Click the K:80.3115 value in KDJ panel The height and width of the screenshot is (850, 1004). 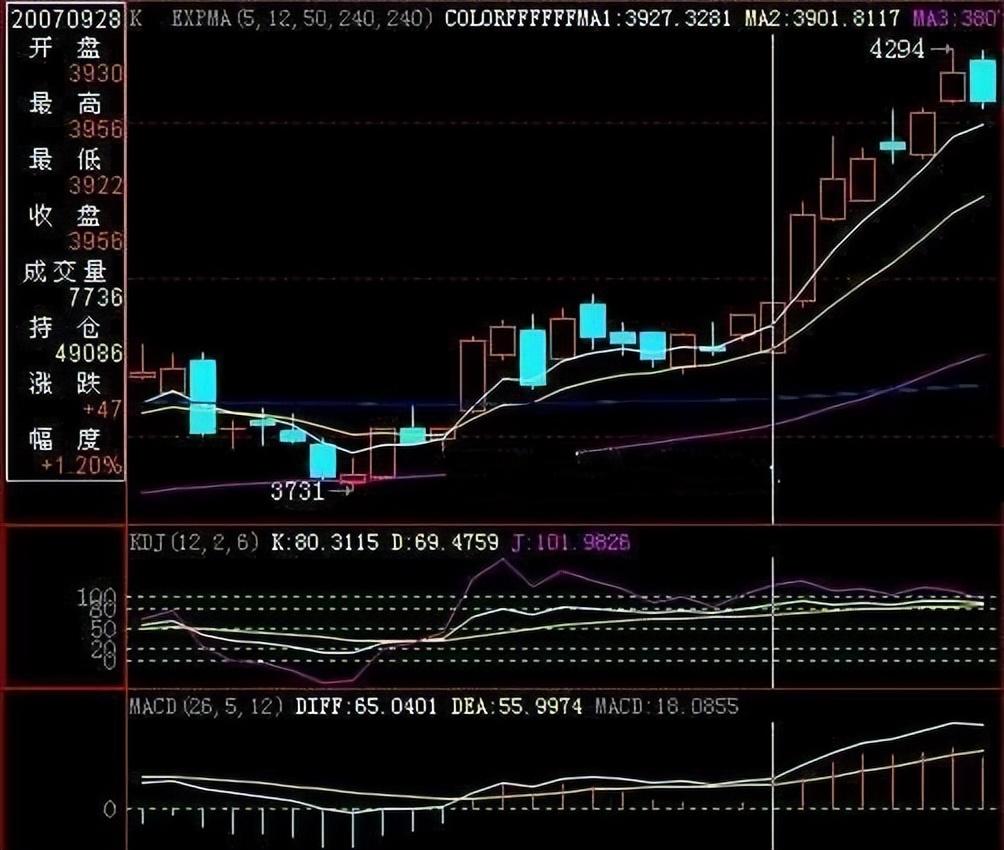[x=322, y=542]
